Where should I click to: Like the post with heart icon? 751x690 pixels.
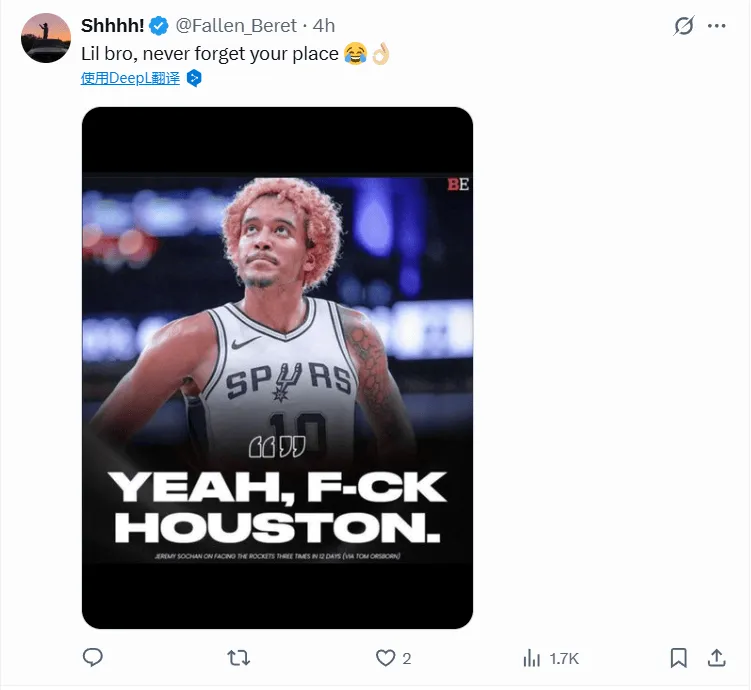[386, 657]
